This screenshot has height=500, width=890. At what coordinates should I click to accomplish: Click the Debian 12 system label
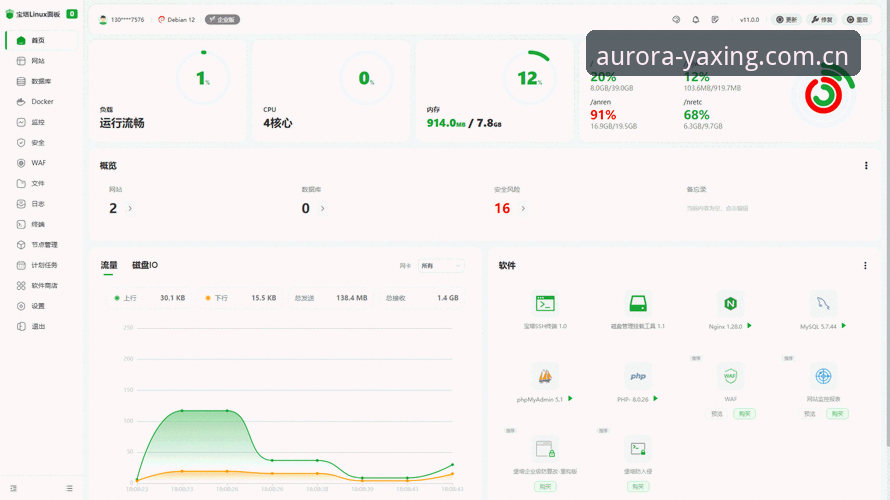click(177, 19)
